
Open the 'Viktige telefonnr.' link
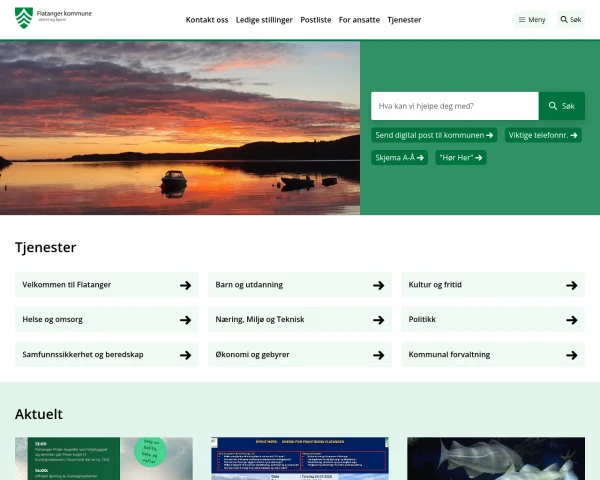pyautogui.click(x=543, y=135)
